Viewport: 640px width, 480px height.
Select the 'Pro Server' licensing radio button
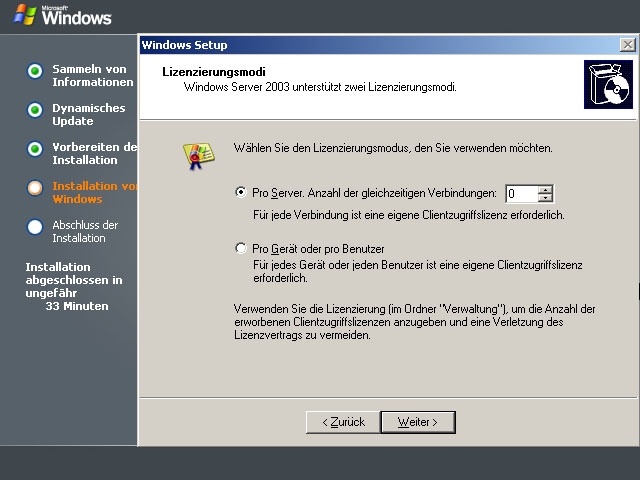click(240, 193)
